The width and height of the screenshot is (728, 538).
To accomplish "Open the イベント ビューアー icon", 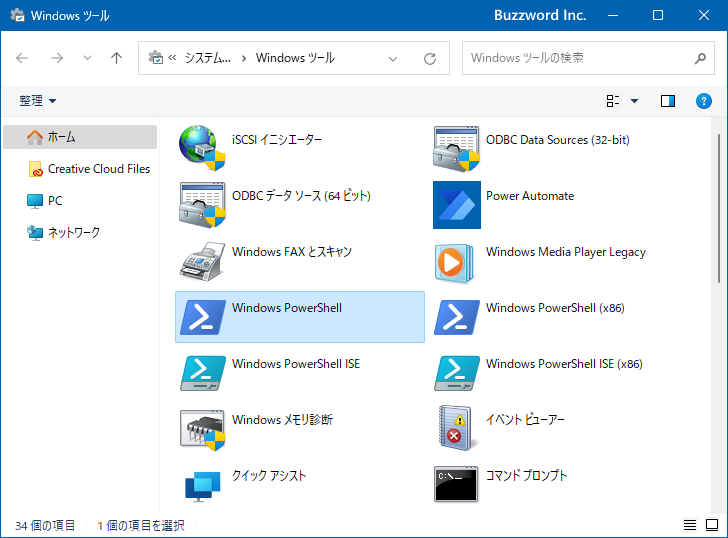I will pyautogui.click(x=456, y=428).
